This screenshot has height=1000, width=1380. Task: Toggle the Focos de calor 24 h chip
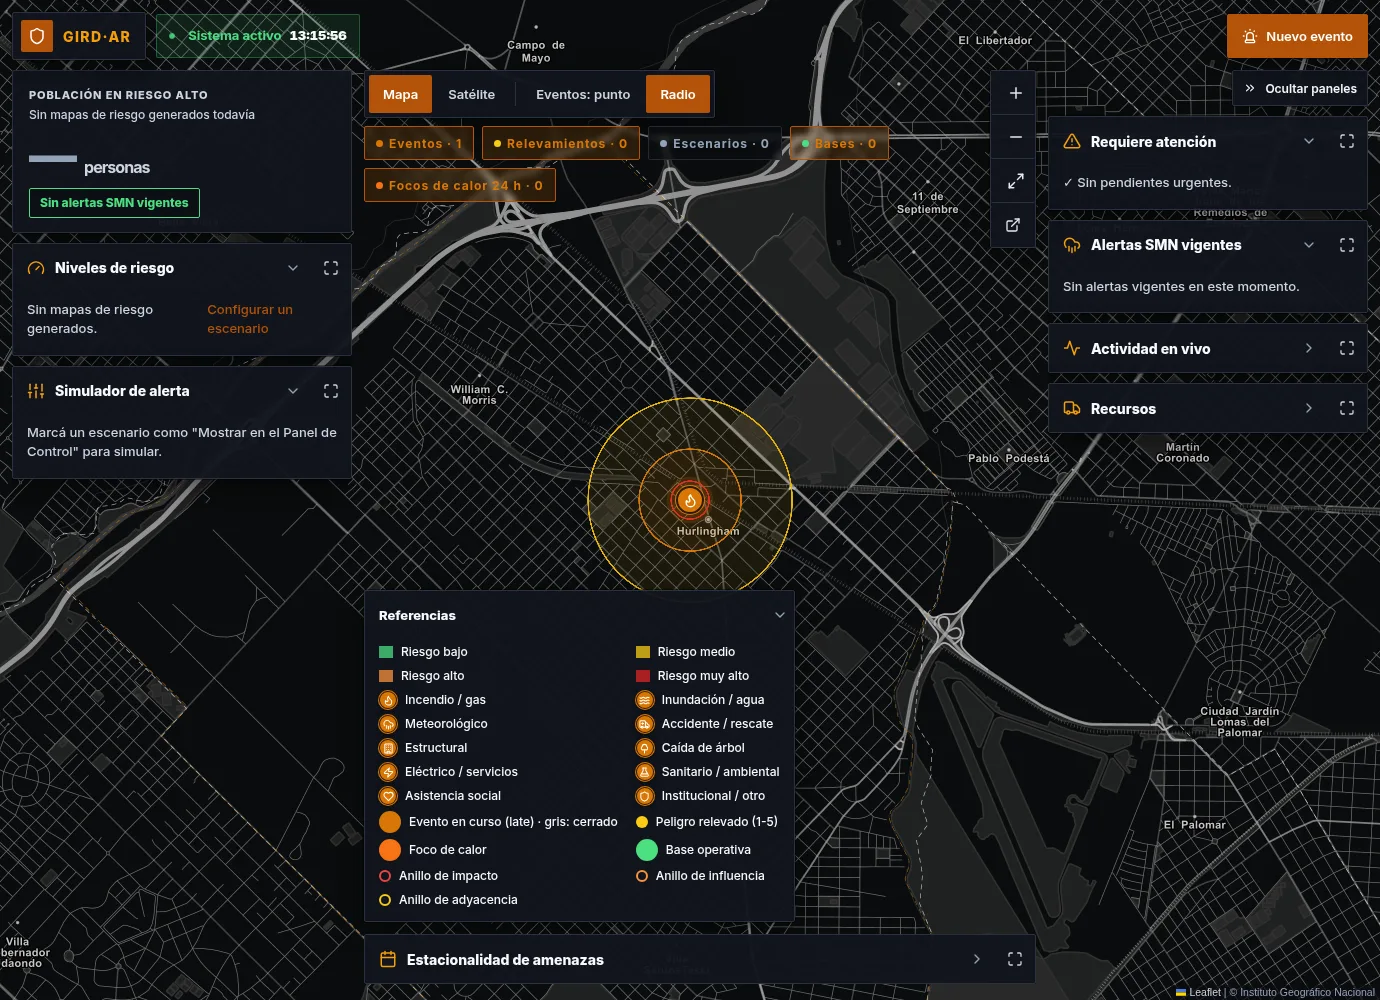coord(459,186)
